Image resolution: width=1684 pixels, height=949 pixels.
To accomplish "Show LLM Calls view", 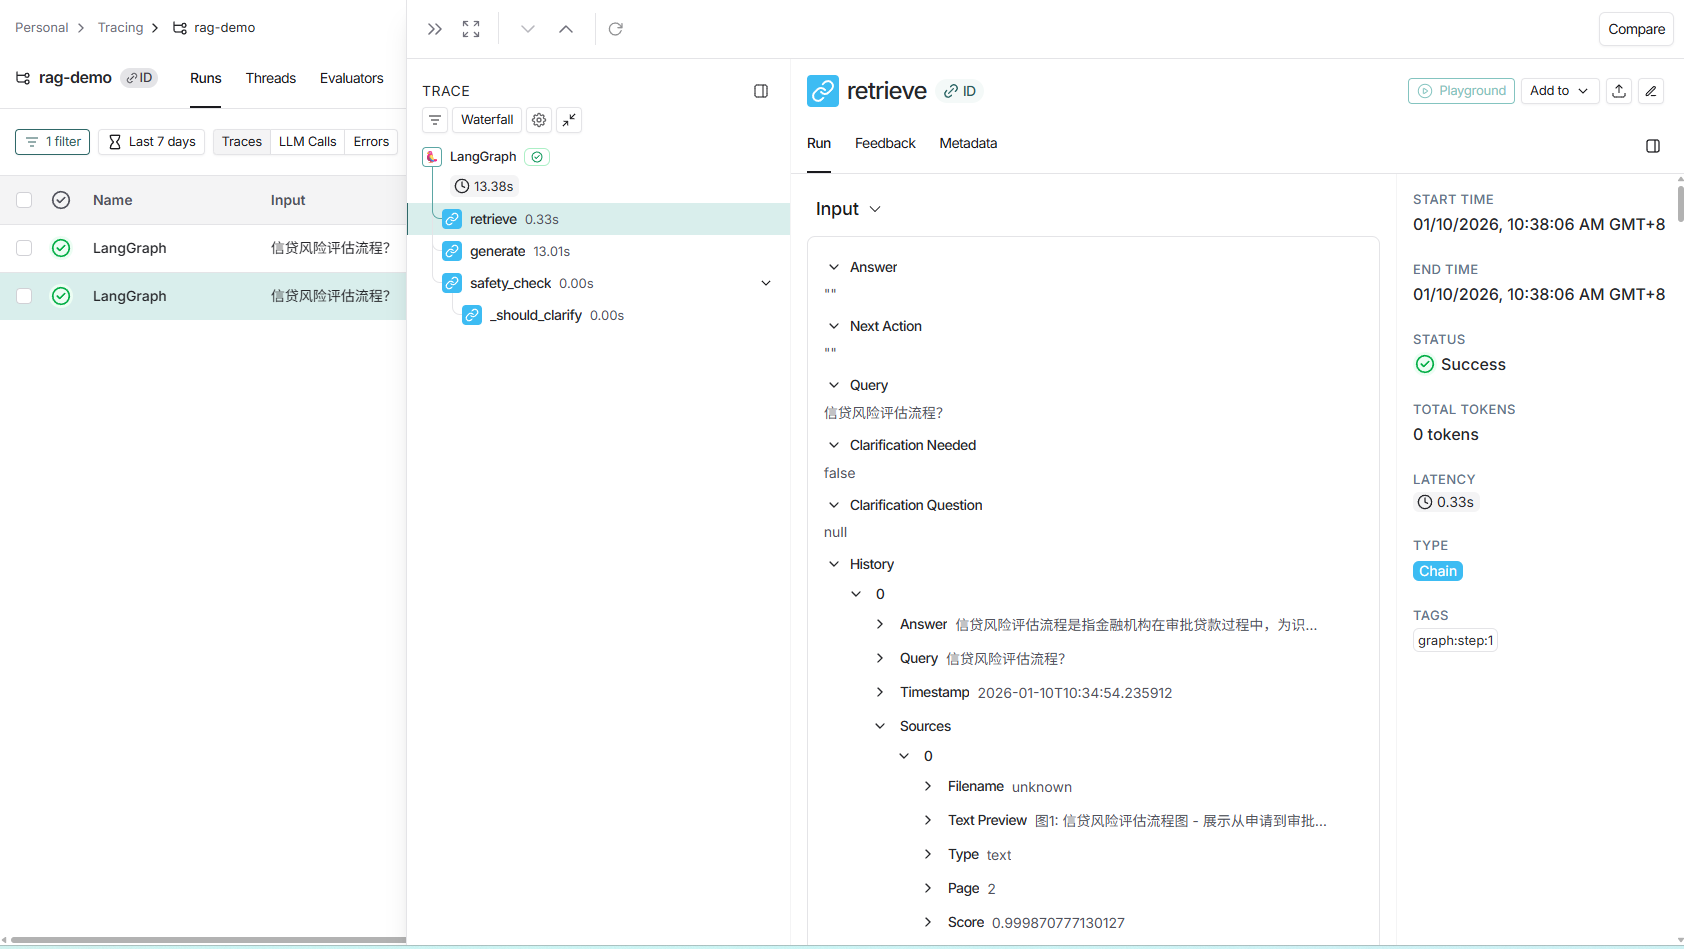I will point(308,142).
